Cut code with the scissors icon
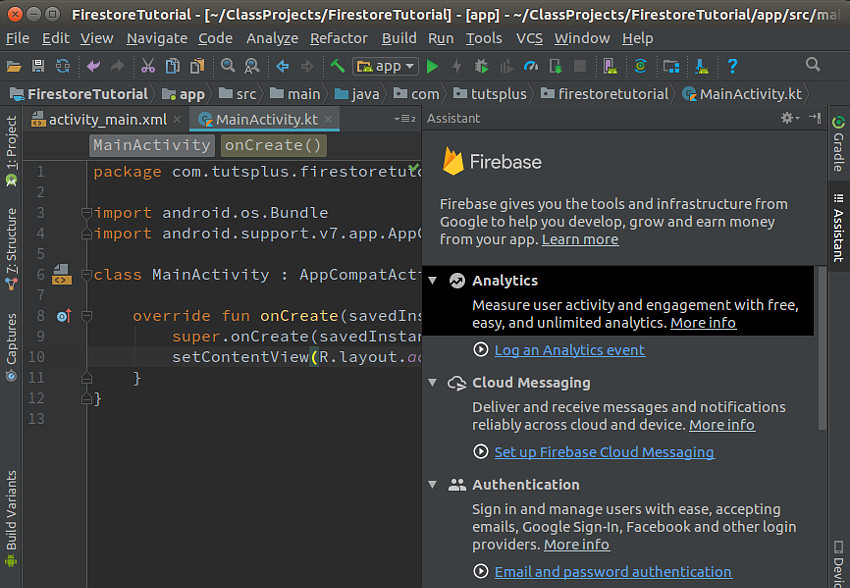 (148, 68)
